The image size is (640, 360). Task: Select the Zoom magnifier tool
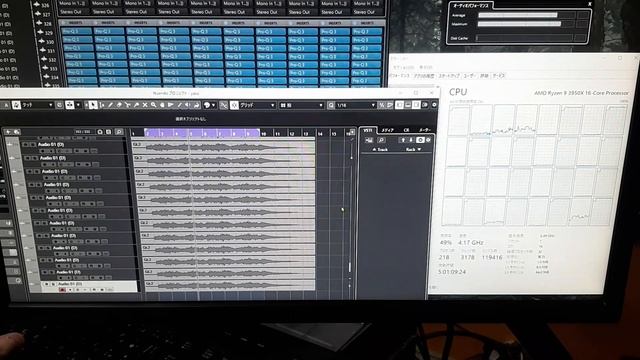[x=153, y=105]
